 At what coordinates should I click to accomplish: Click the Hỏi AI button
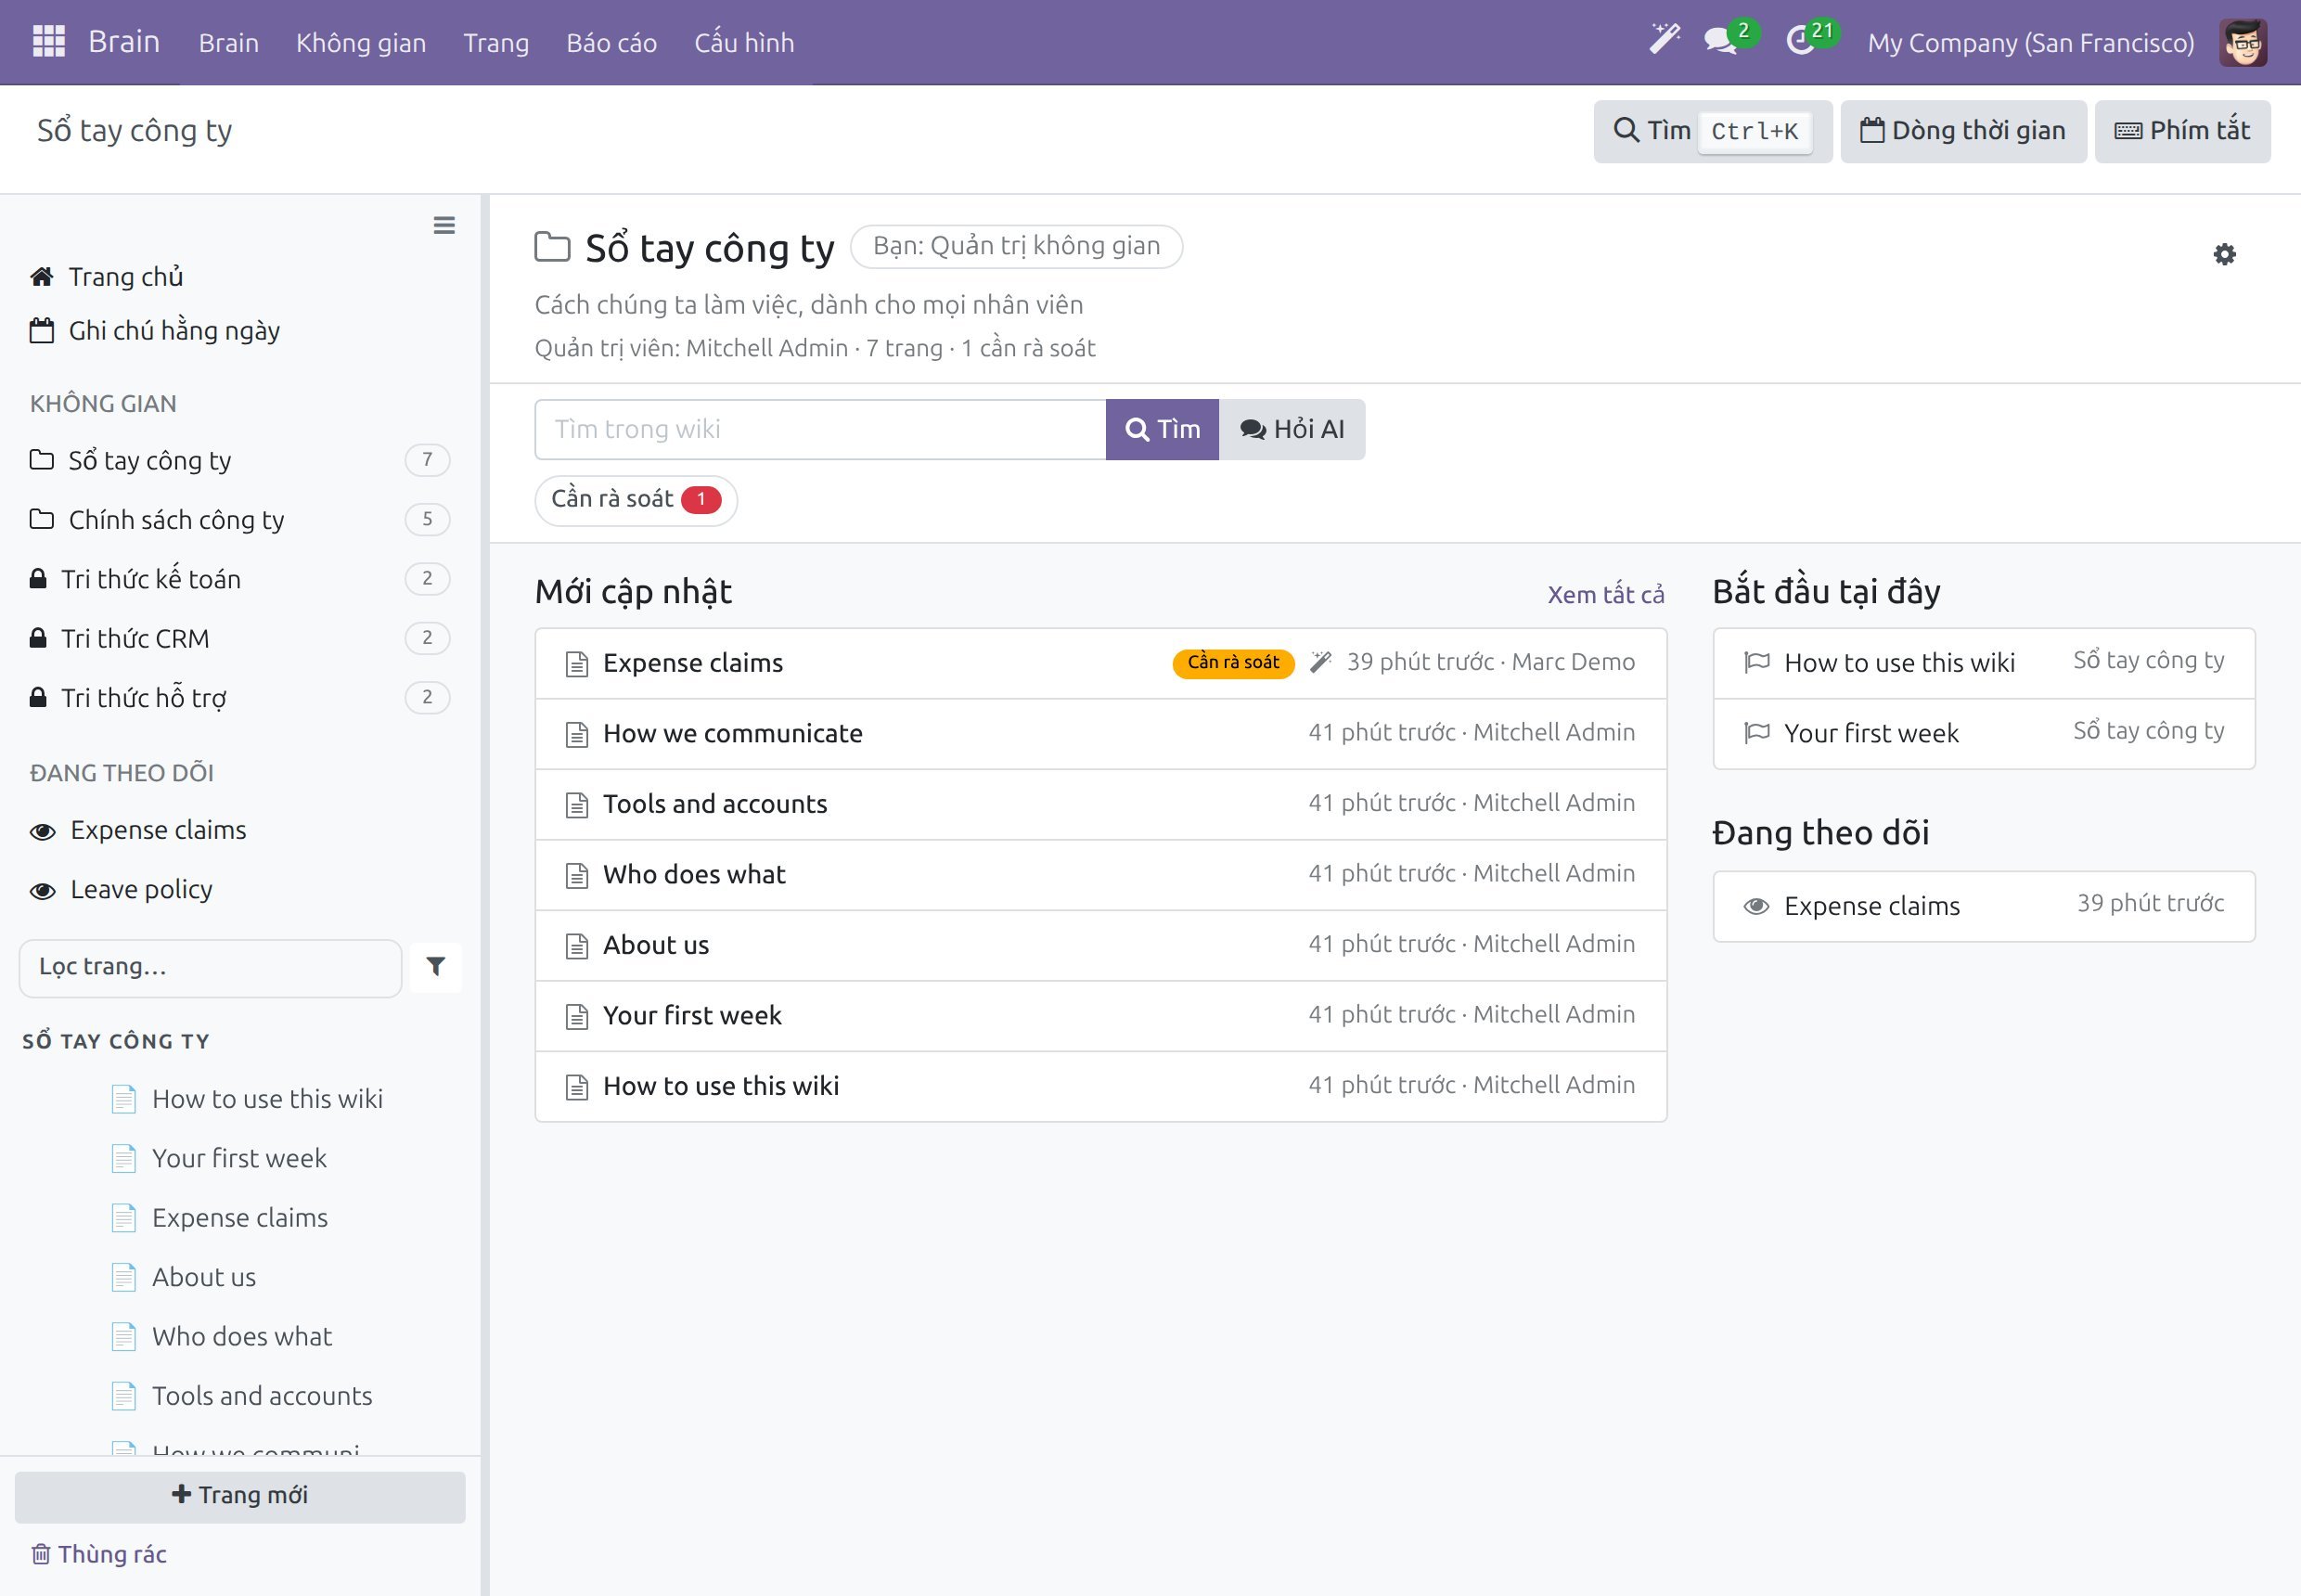coord(1292,429)
